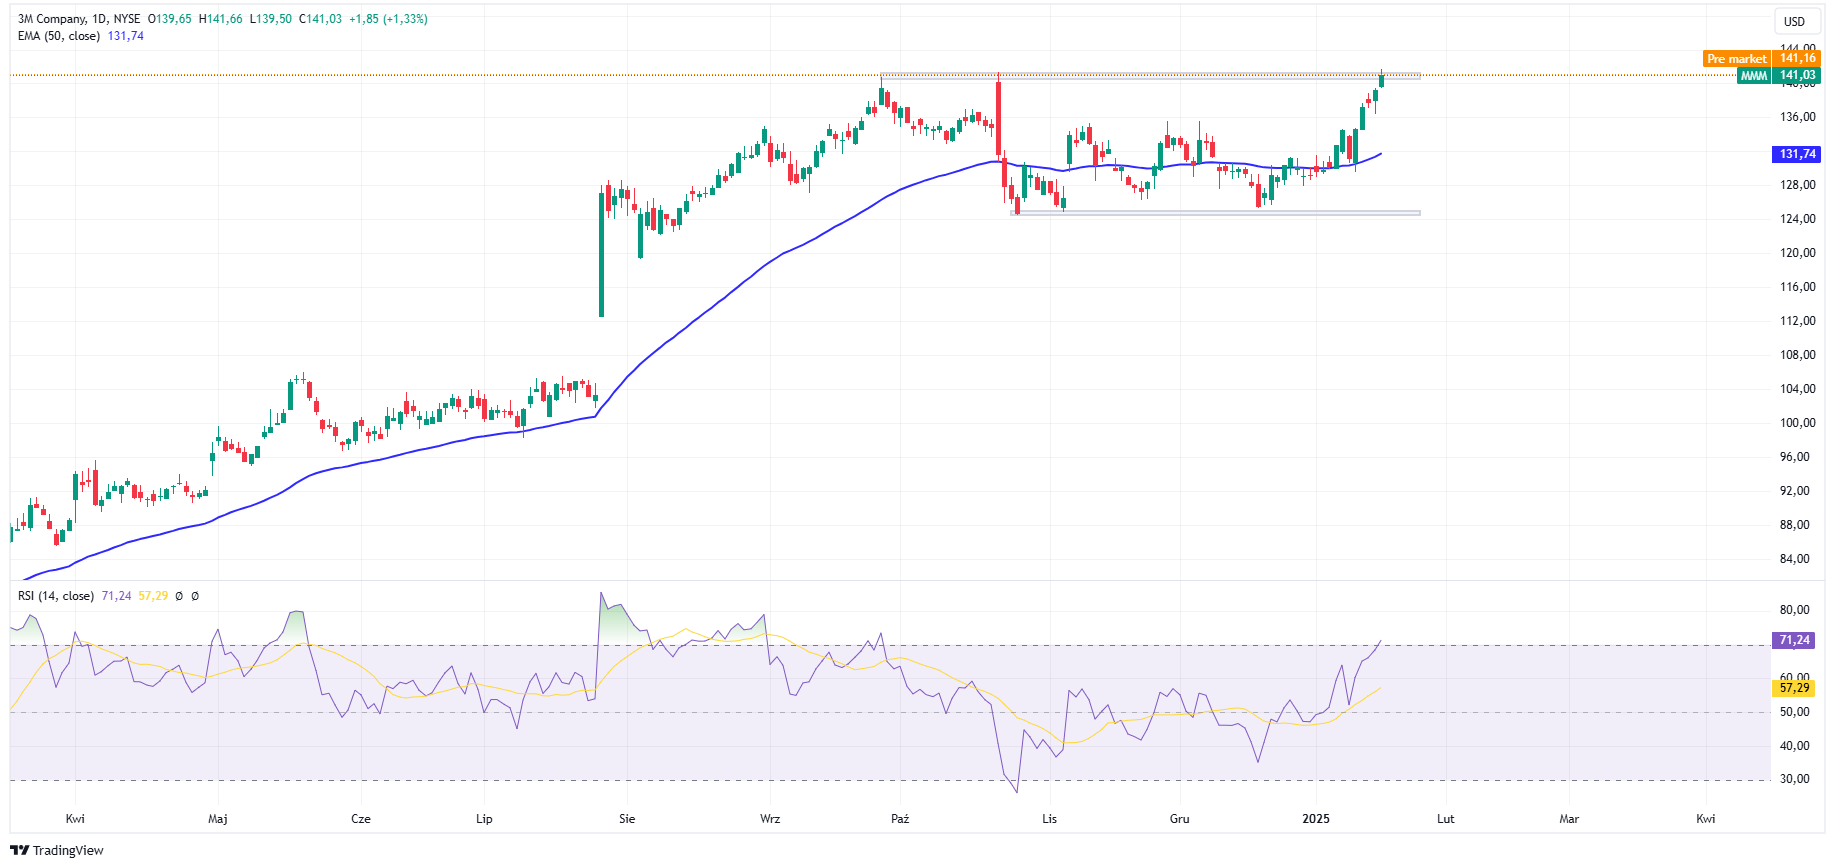Click the RSI value label 71,24 on axis

coord(1794,640)
